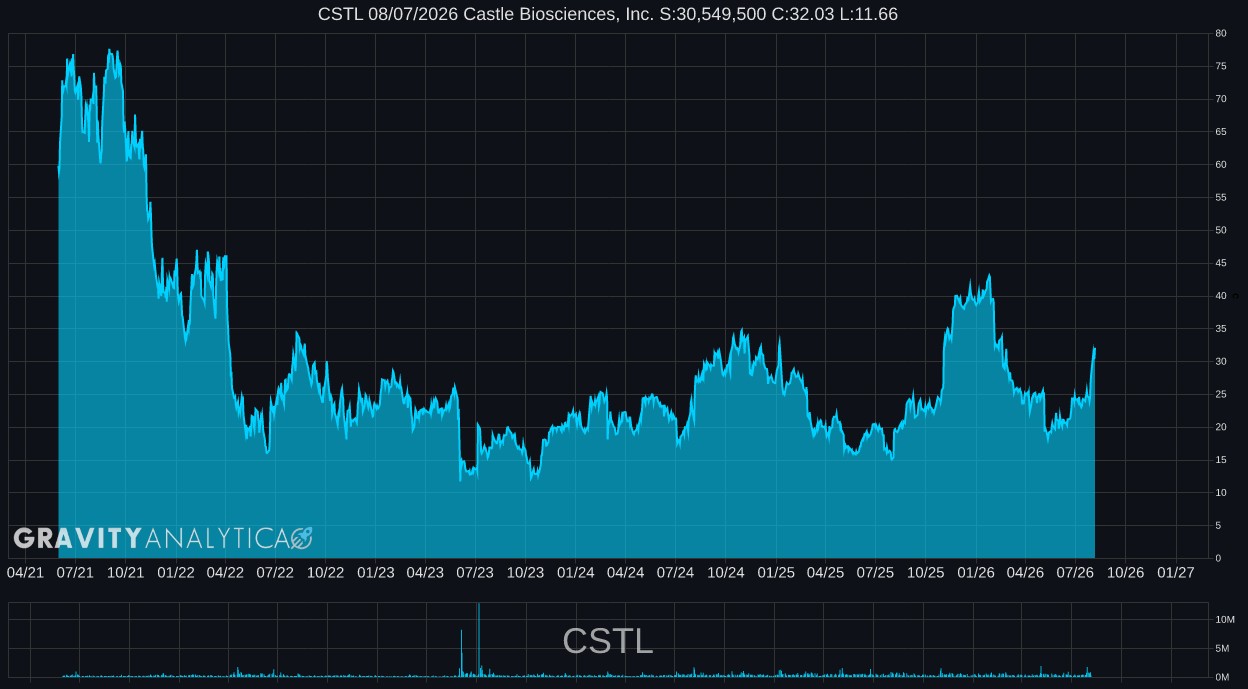This screenshot has width=1248, height=689.
Task: Click the 40 price axis label
Action: pos(1221,296)
